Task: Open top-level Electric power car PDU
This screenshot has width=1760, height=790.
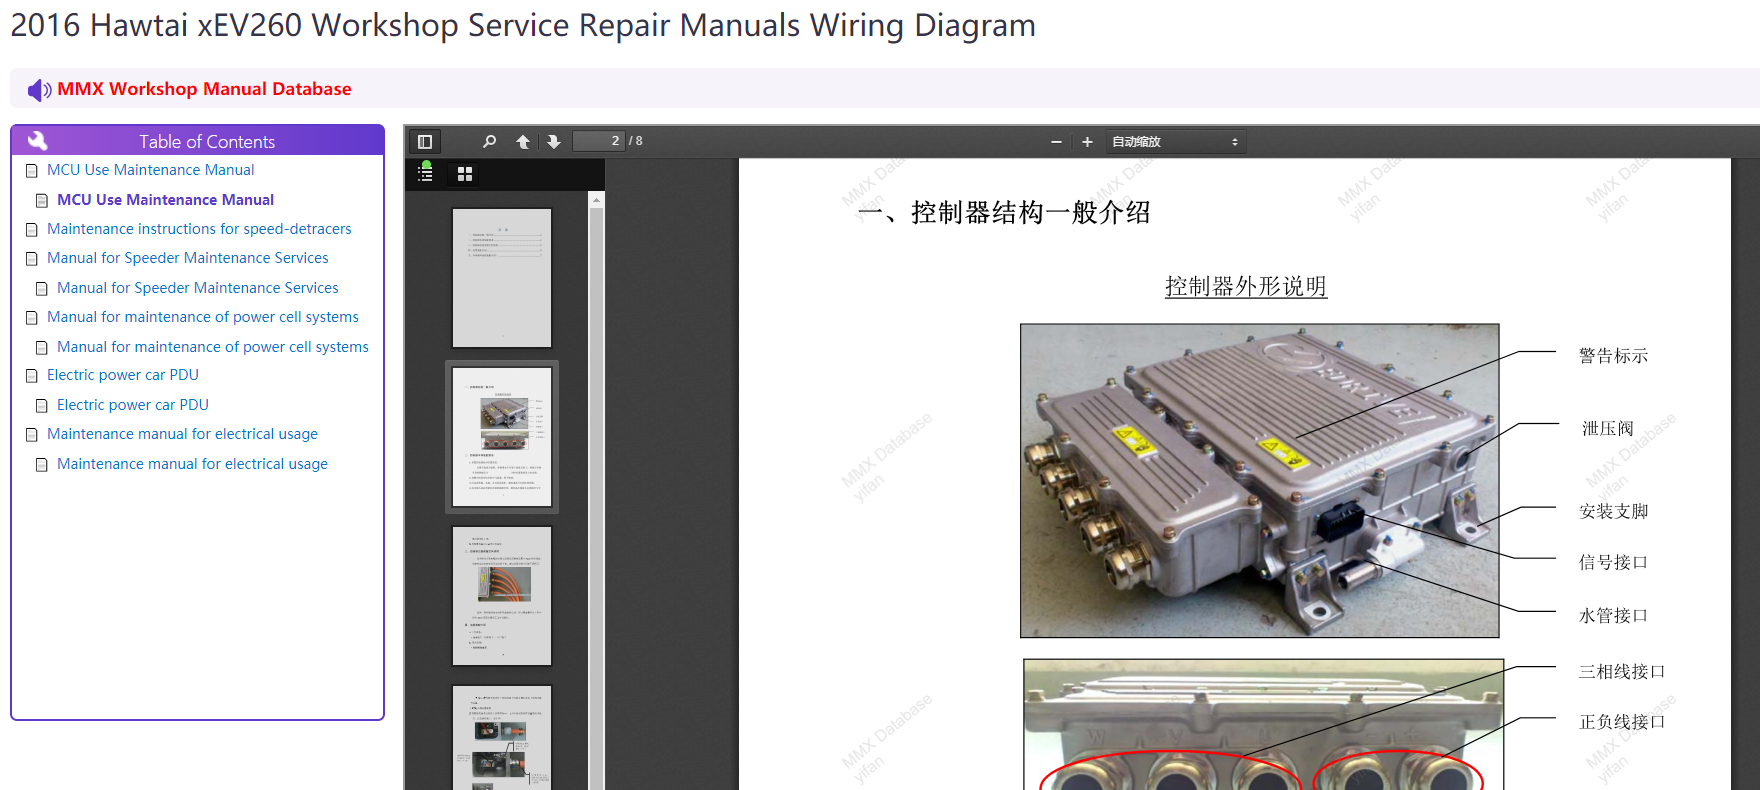Action: pos(123,375)
